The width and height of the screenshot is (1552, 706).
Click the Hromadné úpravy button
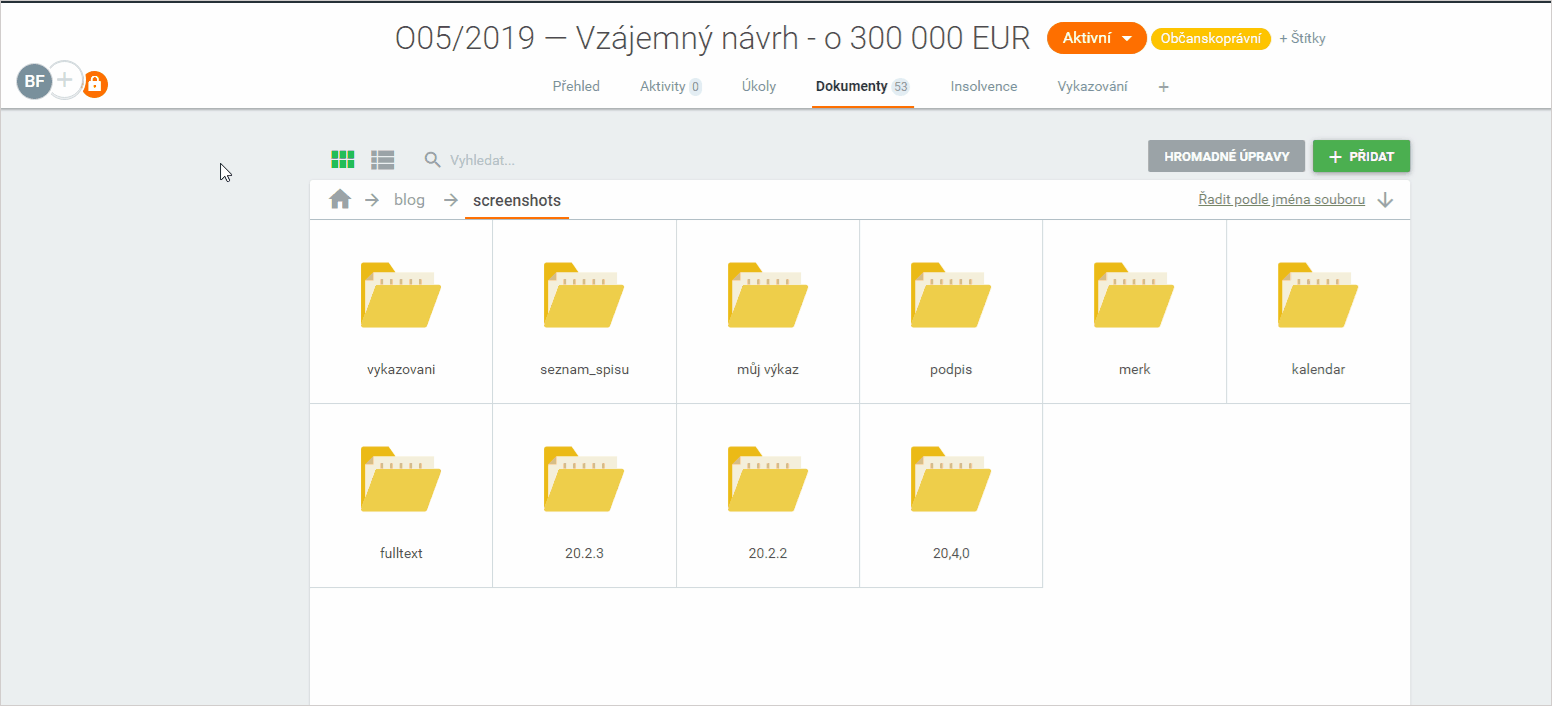click(1226, 156)
